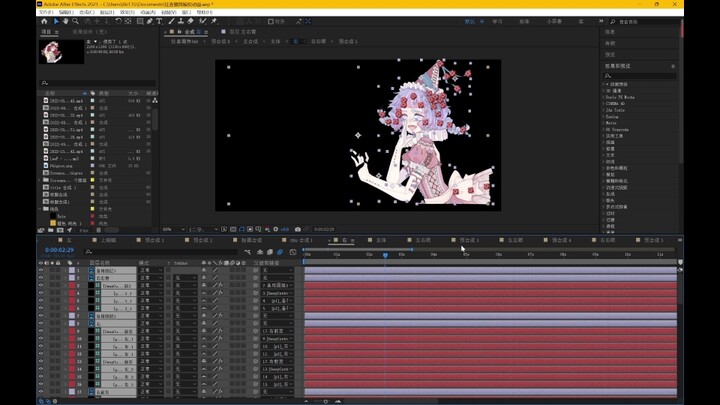This screenshot has width=720, height=405.
Task: Click the timeline zoom slider at the bottom
Action: 326,401
